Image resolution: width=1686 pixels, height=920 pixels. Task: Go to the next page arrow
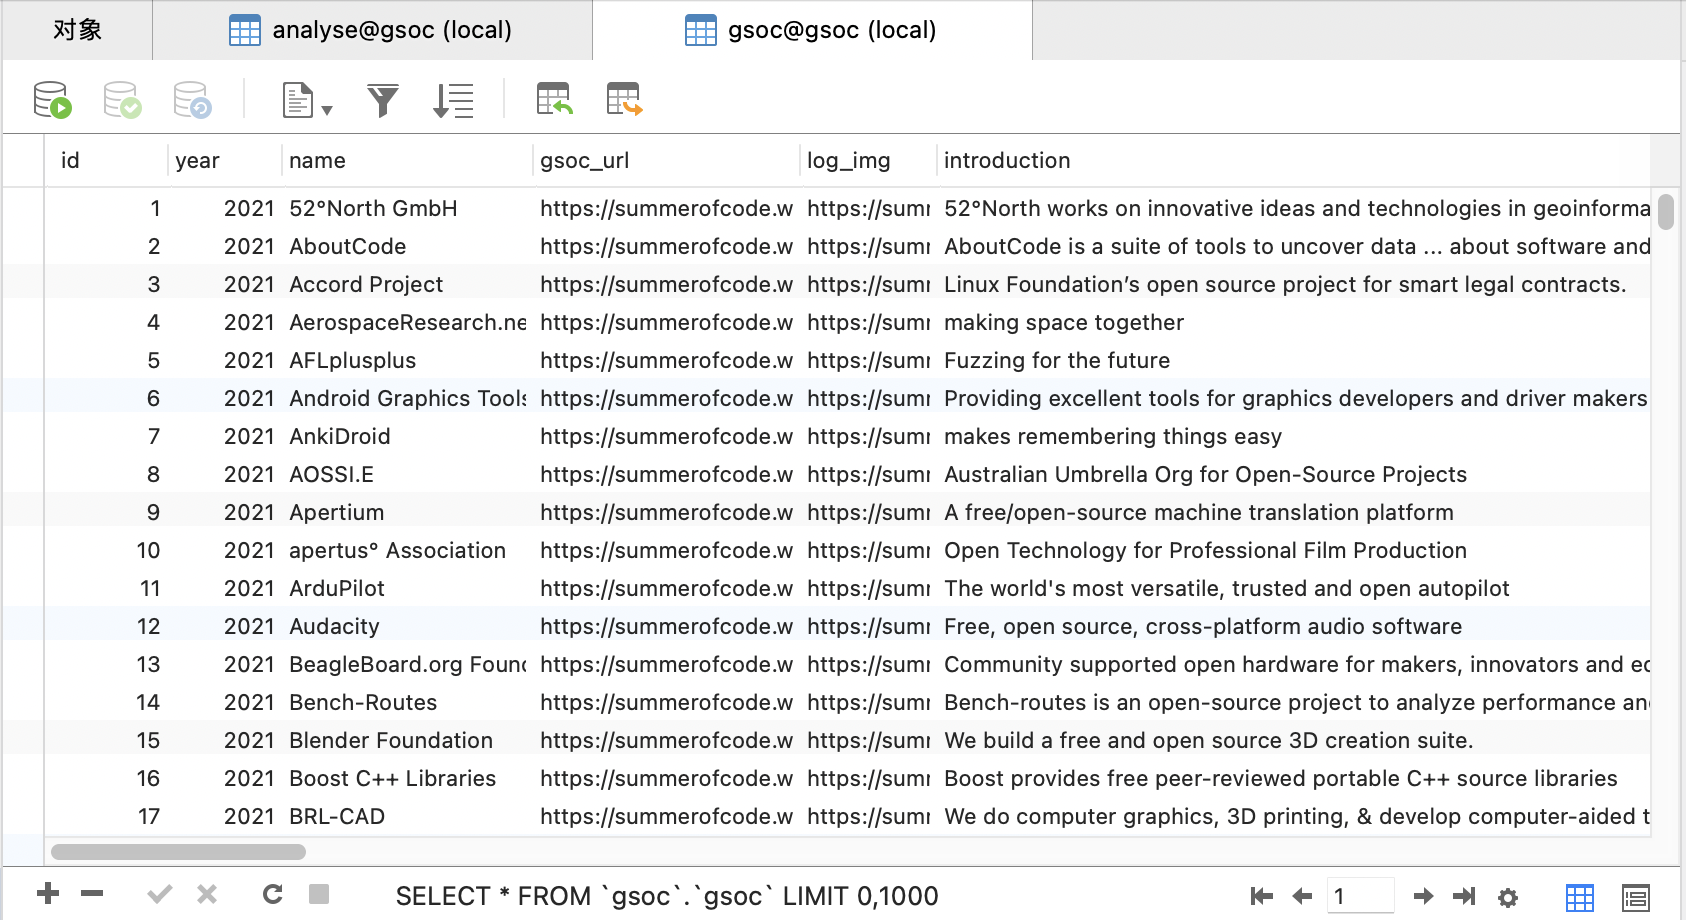pos(1424,896)
